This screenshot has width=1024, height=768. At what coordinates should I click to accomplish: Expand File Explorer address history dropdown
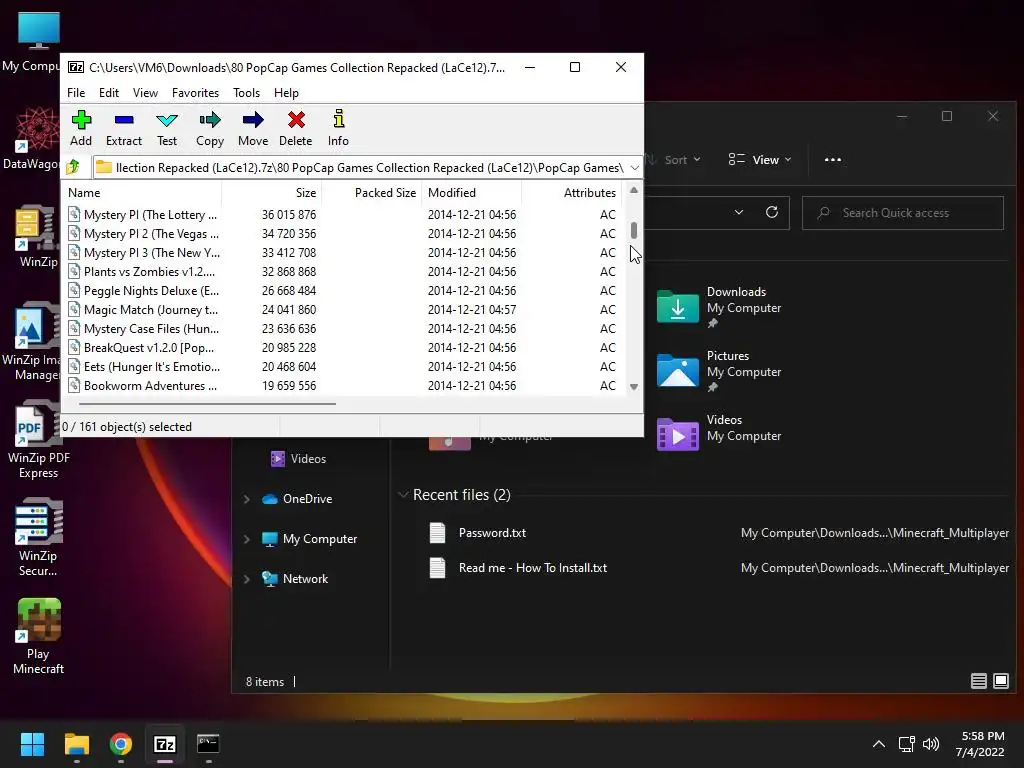[x=739, y=212]
